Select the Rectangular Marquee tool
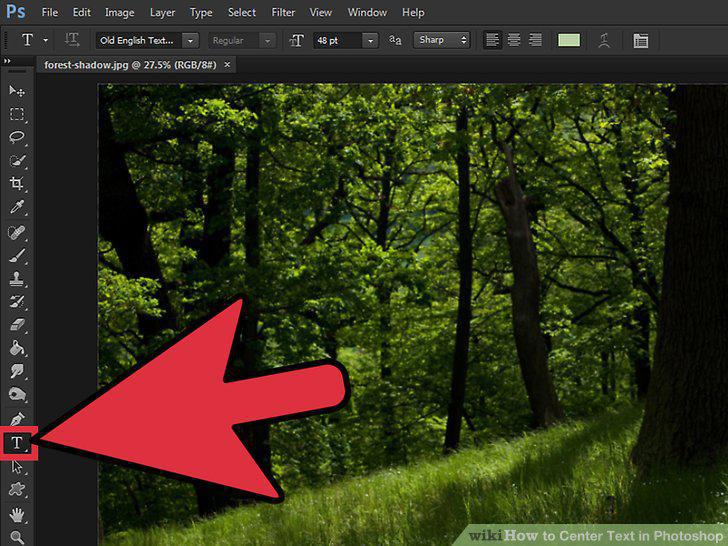Image resolution: width=728 pixels, height=546 pixels. click(17, 114)
